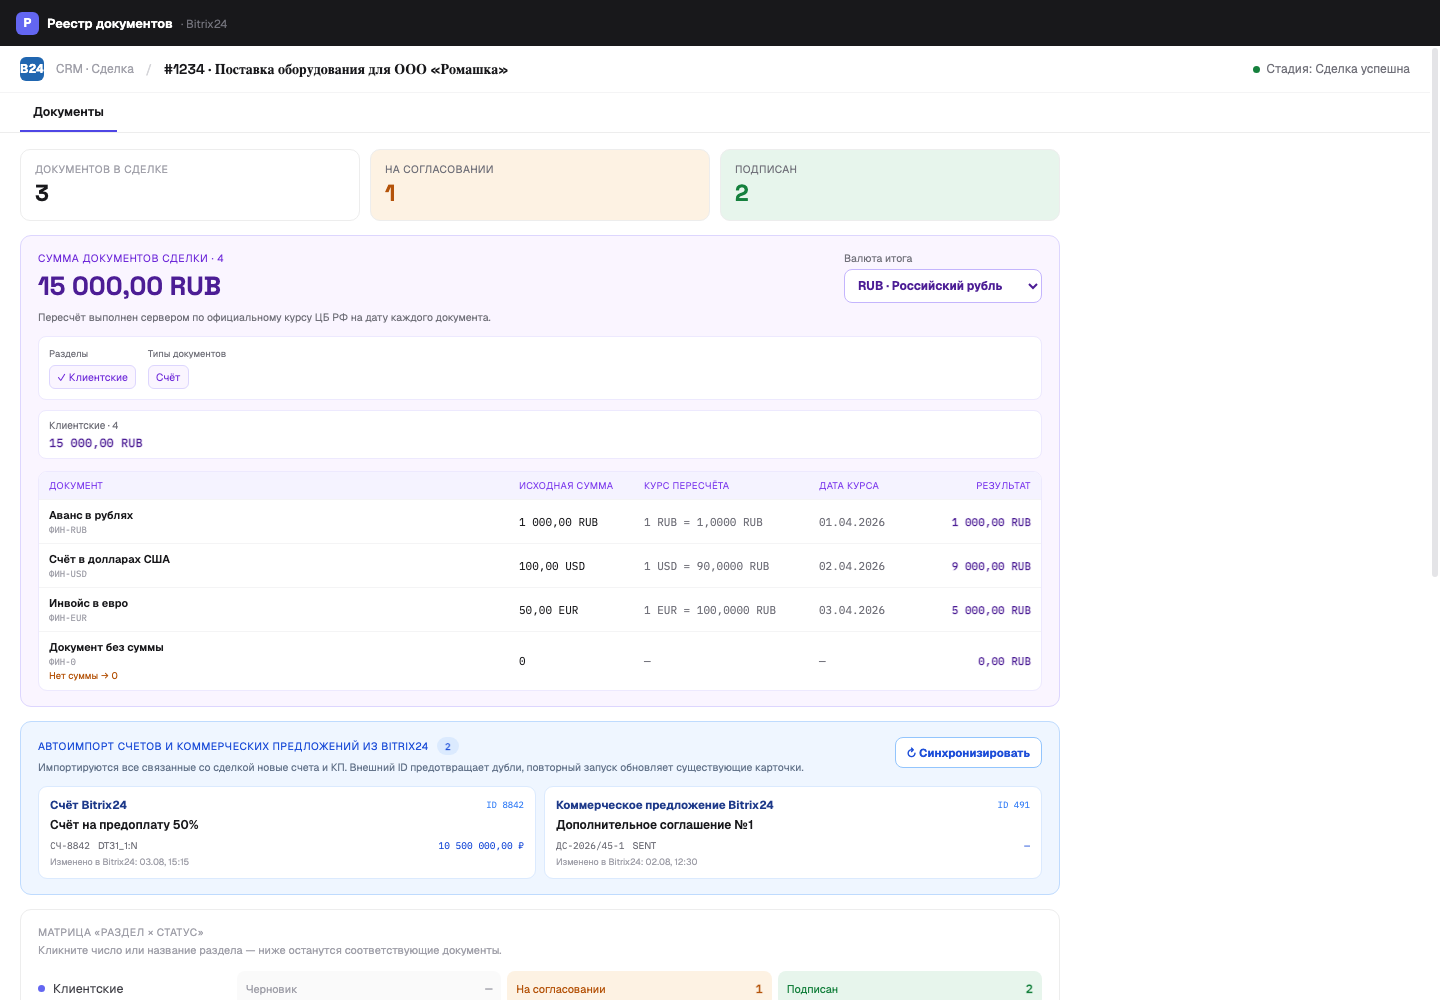
Task: Click the Аванс в рублях document row
Action: tap(540, 522)
